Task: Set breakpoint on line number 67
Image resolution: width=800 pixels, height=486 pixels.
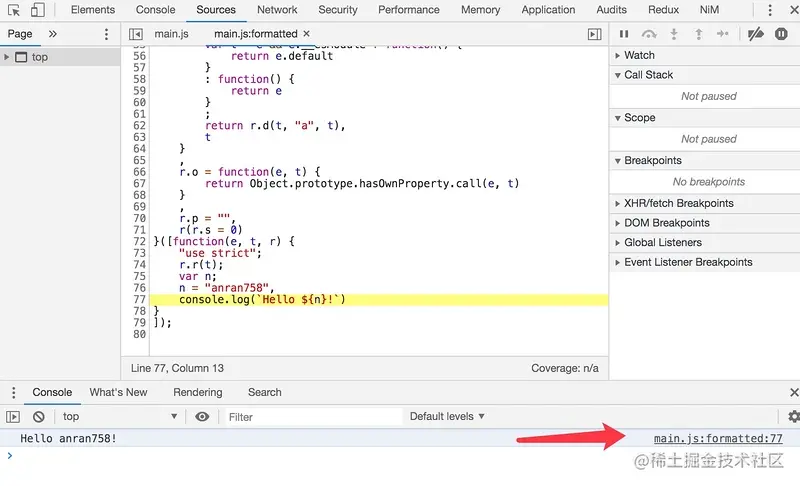Action: 139,184
